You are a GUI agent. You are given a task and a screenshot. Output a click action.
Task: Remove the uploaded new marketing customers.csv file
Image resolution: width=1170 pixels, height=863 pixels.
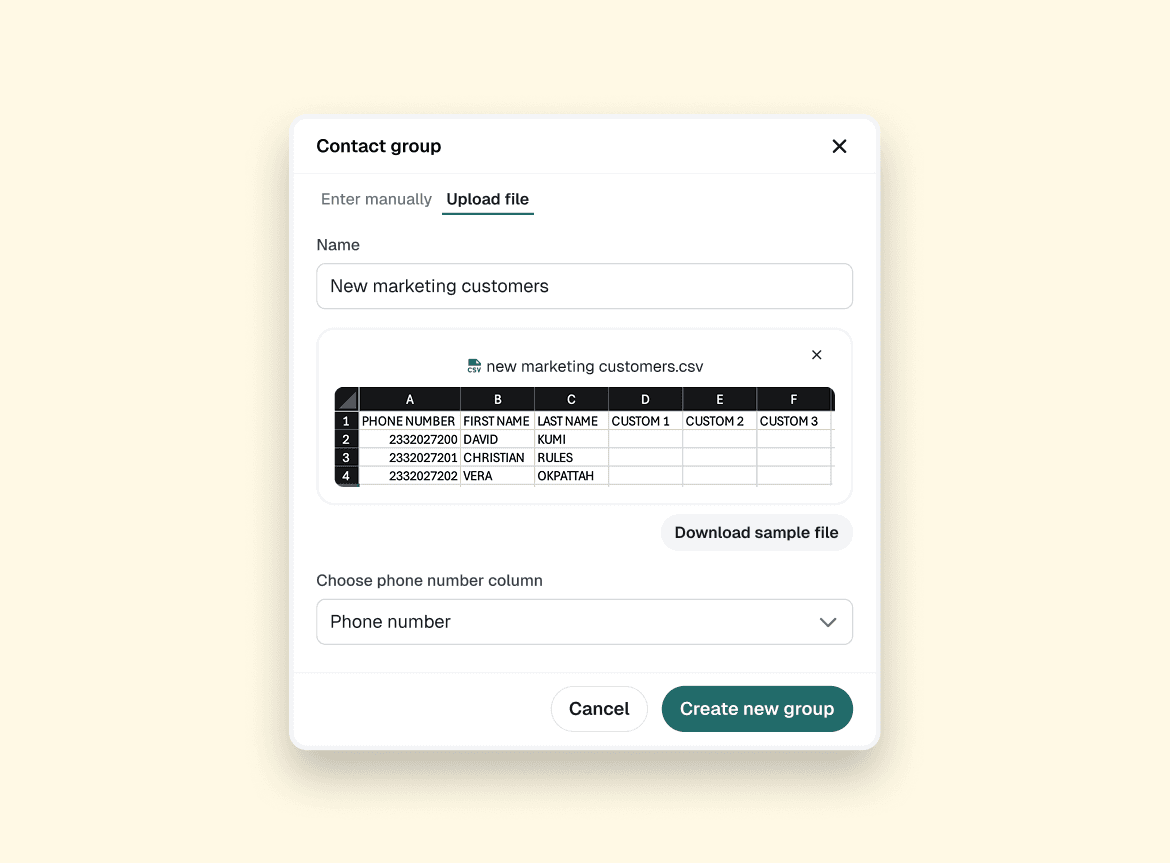coord(816,354)
